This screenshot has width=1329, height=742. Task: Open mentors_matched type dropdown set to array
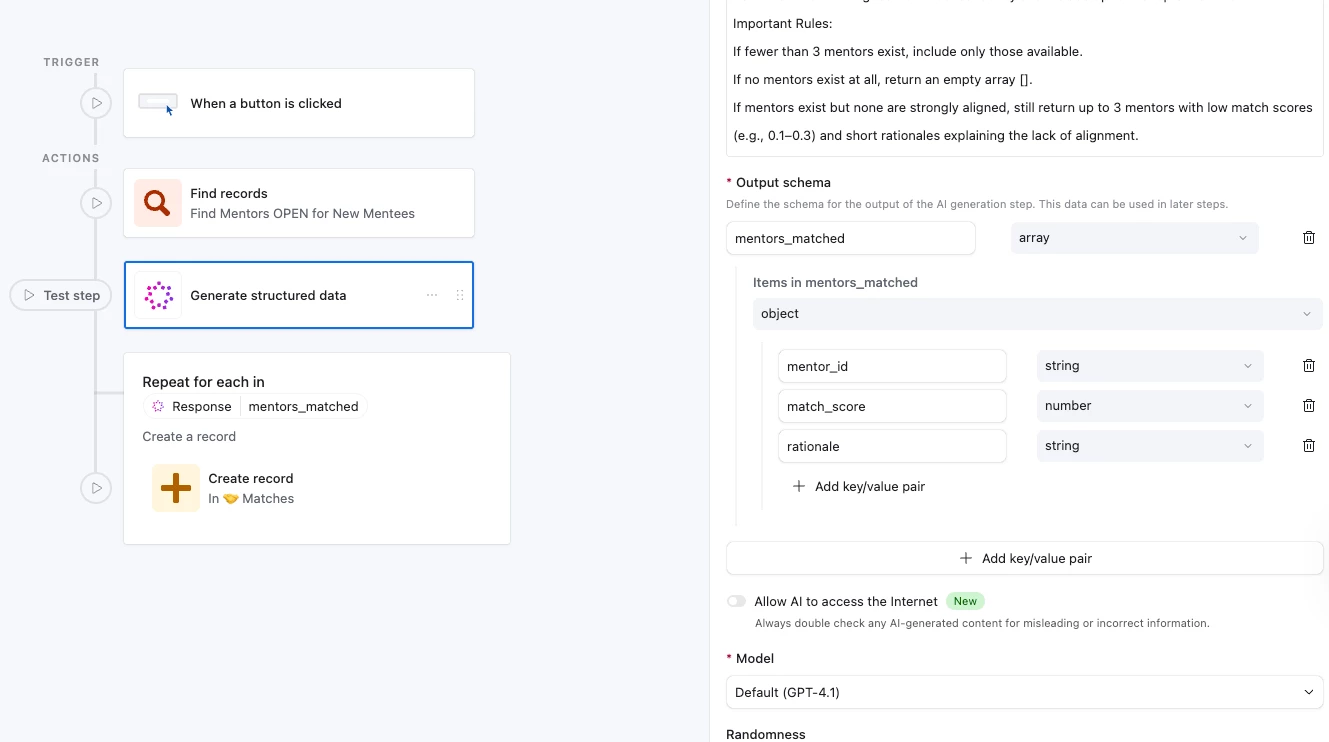point(1134,238)
